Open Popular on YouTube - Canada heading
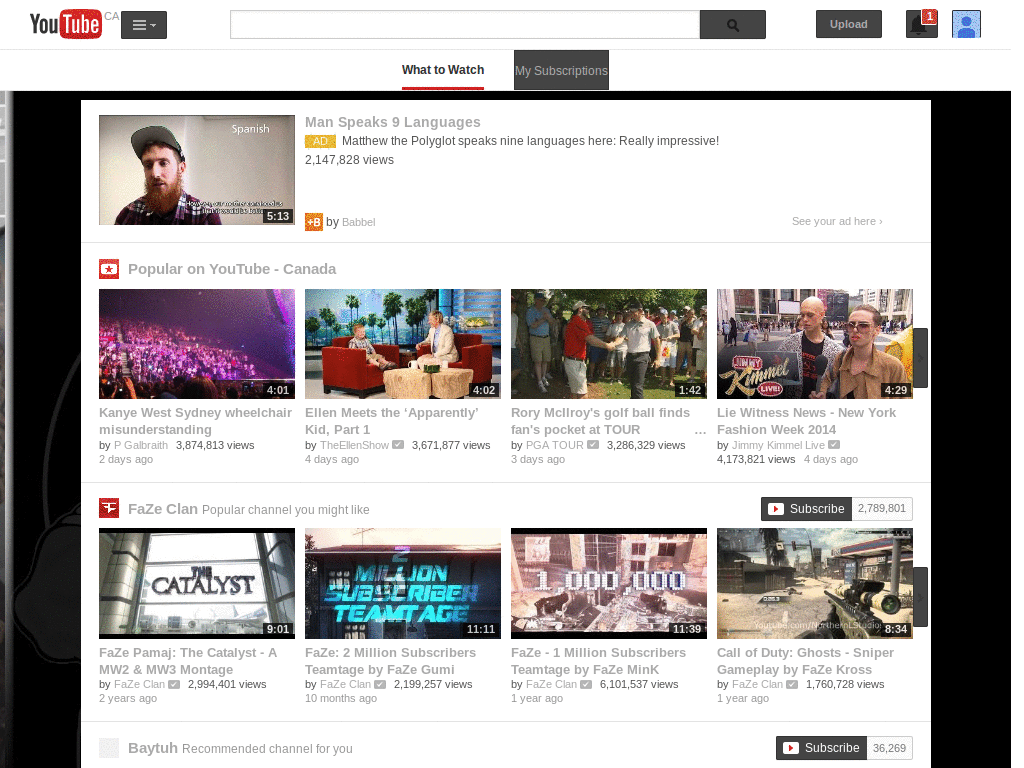 coord(232,269)
